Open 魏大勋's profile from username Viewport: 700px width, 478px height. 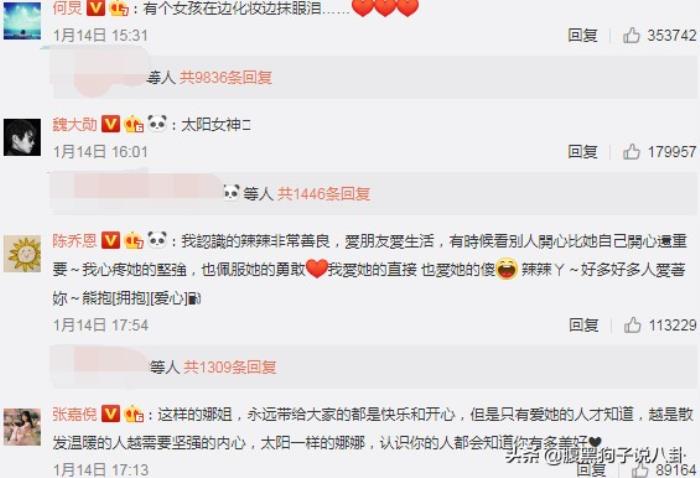pyautogui.click(x=75, y=125)
